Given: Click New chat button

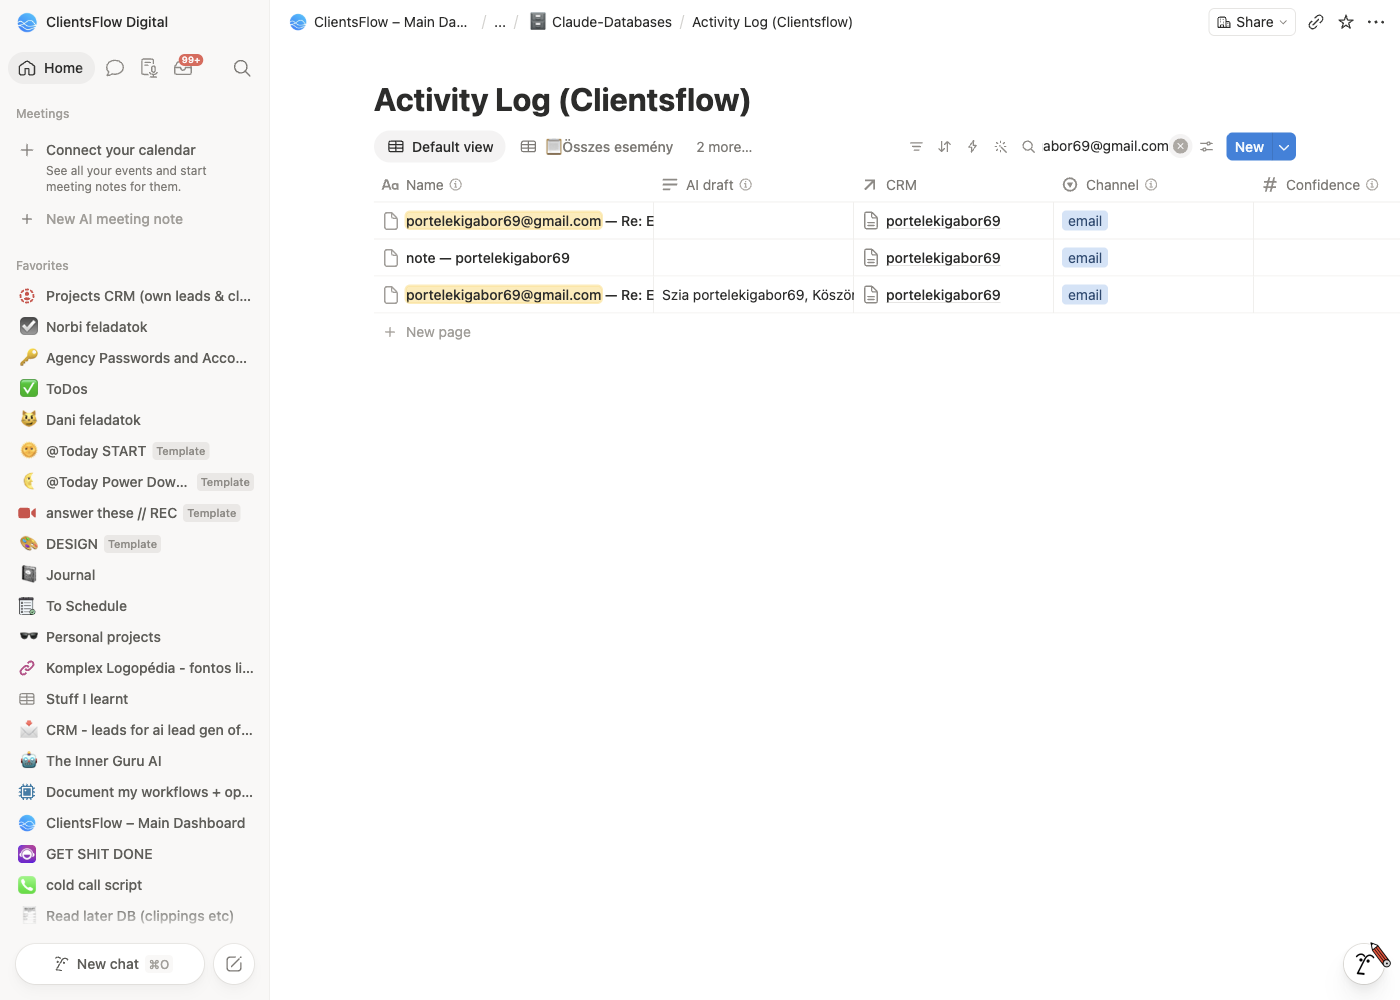Looking at the screenshot, I should 110,964.
